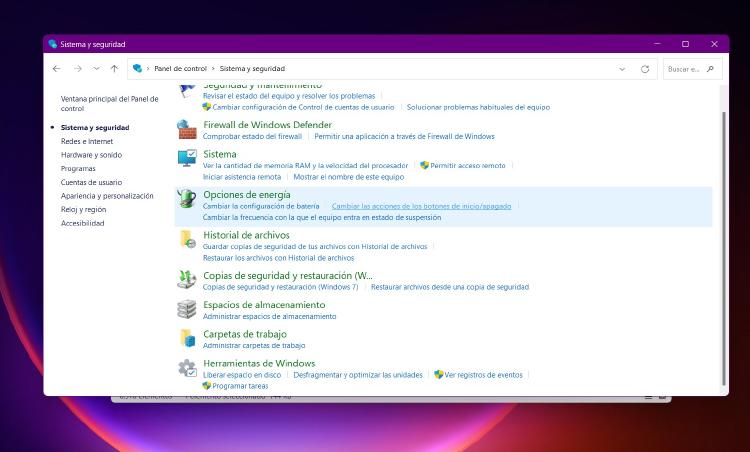
Task: Click Panel de control breadcrumb
Action: [180, 69]
